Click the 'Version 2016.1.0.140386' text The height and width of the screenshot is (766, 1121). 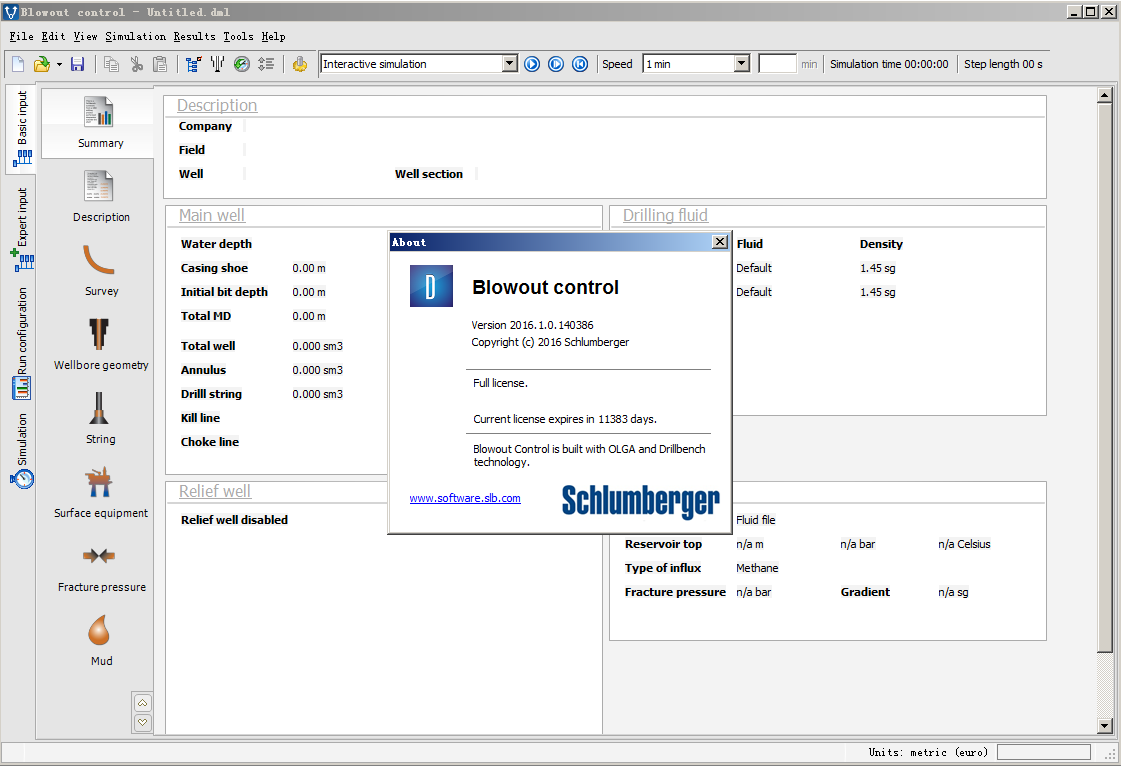532,325
